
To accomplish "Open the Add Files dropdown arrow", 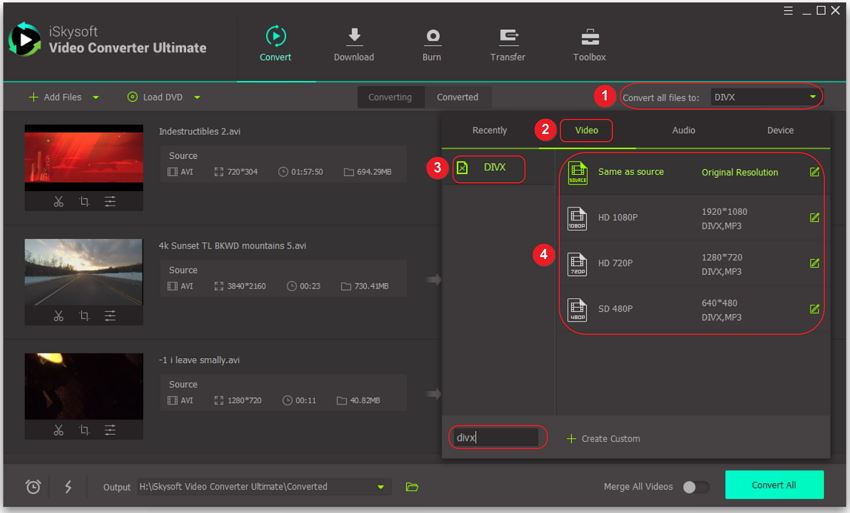I will [x=96, y=97].
